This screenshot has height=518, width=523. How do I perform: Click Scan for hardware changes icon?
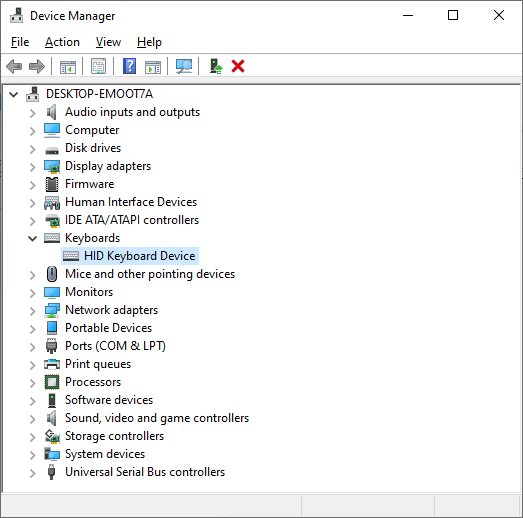[184, 66]
